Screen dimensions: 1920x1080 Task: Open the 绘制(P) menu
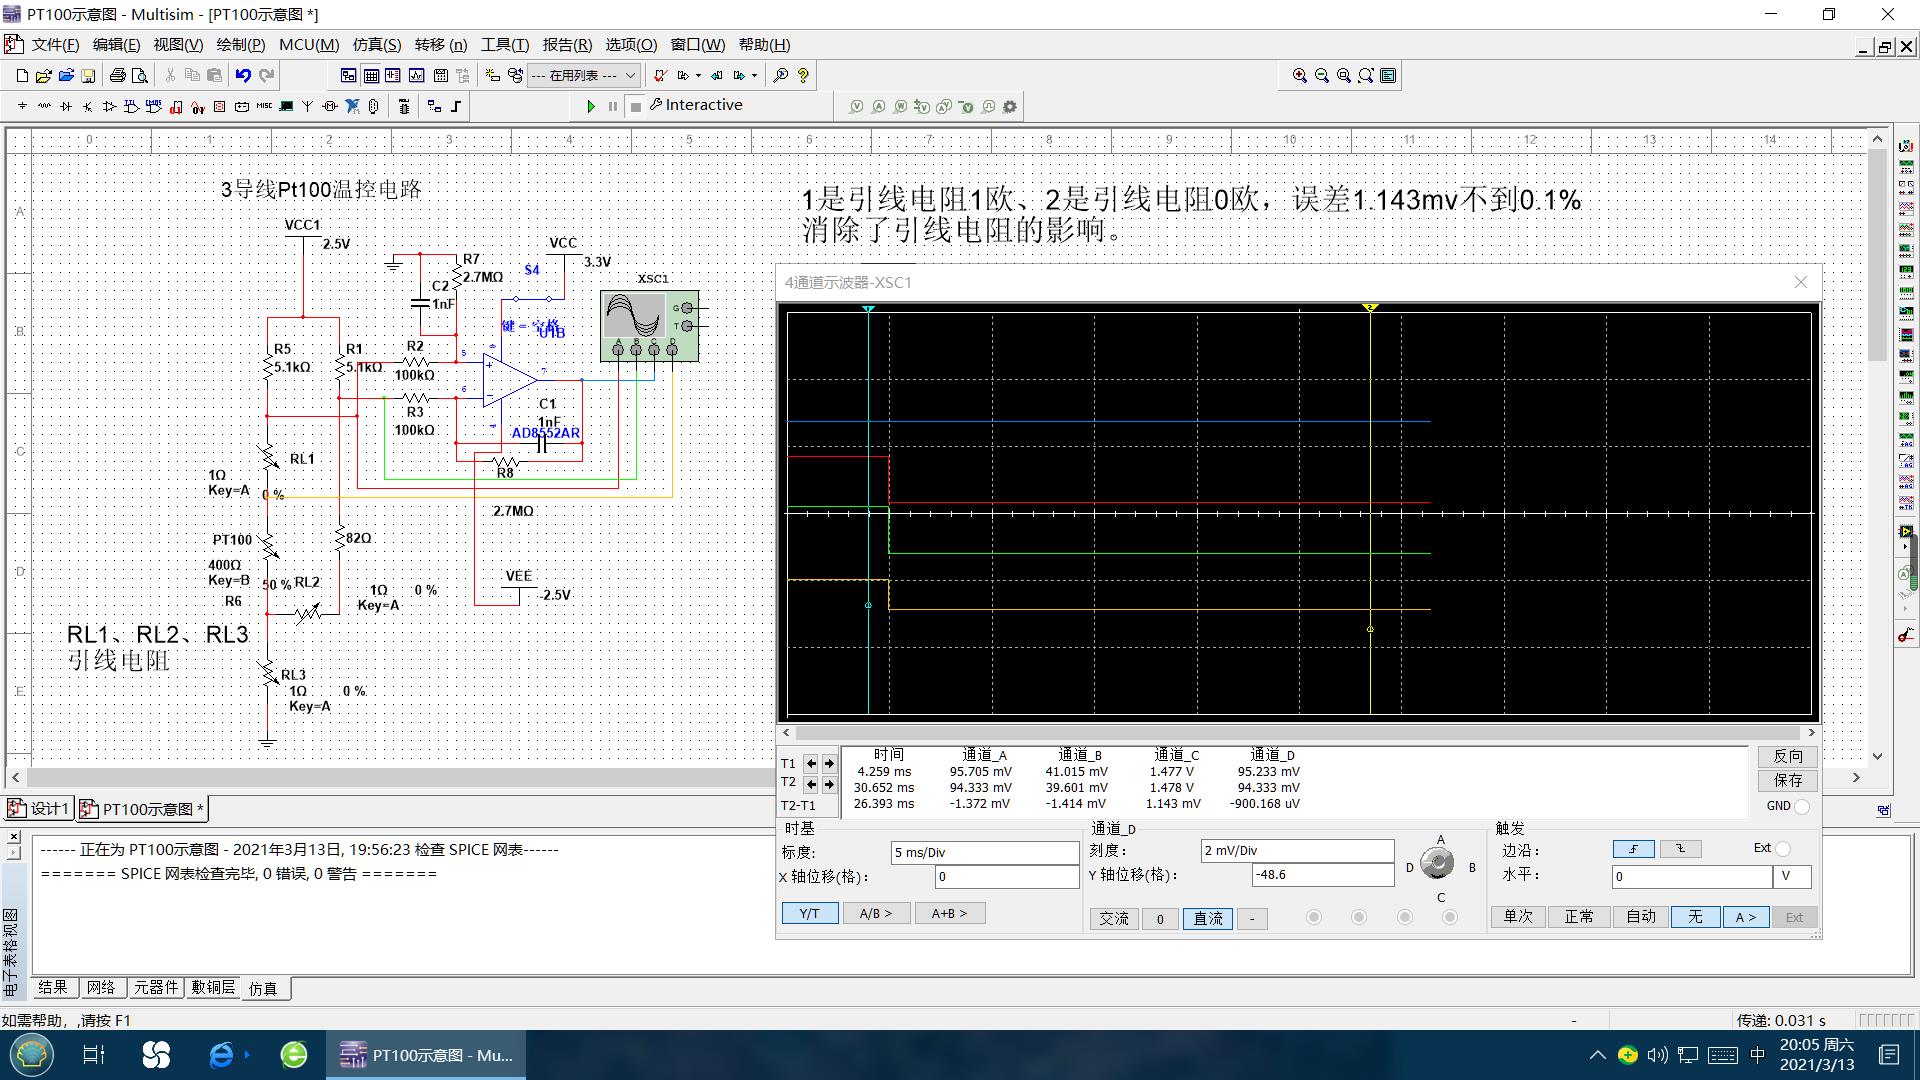pyautogui.click(x=240, y=44)
